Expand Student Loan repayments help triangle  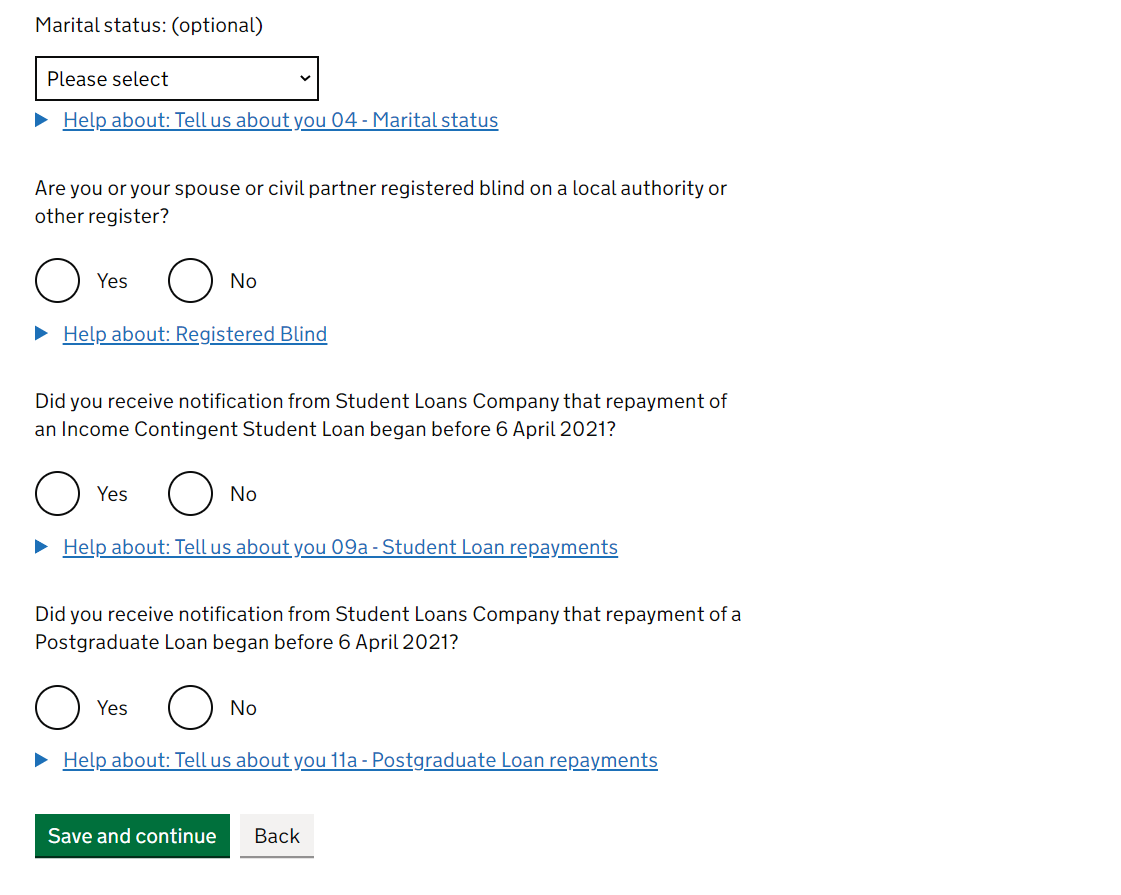(41, 547)
